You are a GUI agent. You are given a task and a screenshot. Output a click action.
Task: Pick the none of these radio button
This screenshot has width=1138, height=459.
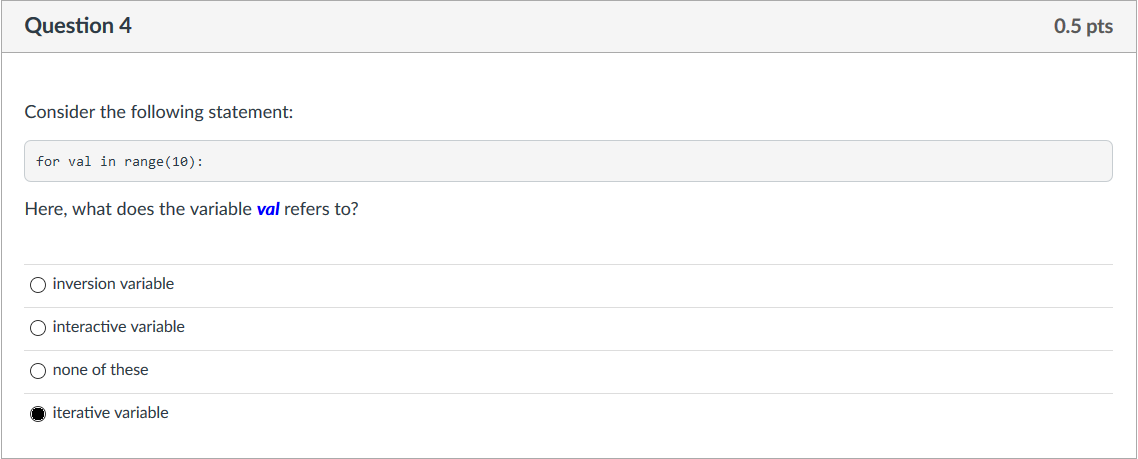point(38,370)
